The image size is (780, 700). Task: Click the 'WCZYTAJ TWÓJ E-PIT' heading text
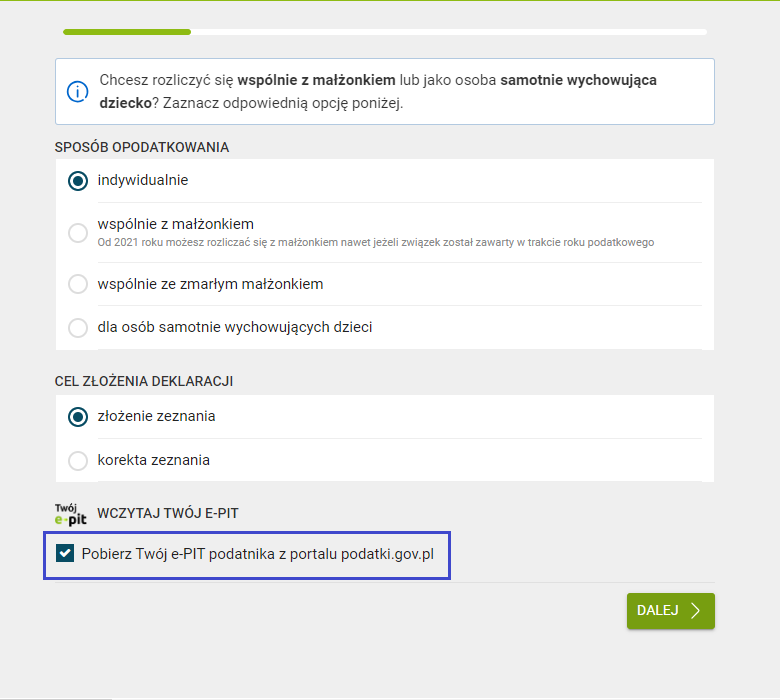click(168, 514)
